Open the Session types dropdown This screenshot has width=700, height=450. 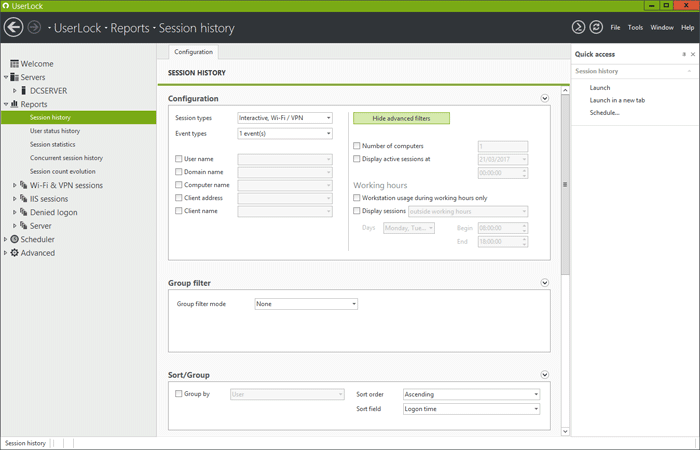coord(285,118)
